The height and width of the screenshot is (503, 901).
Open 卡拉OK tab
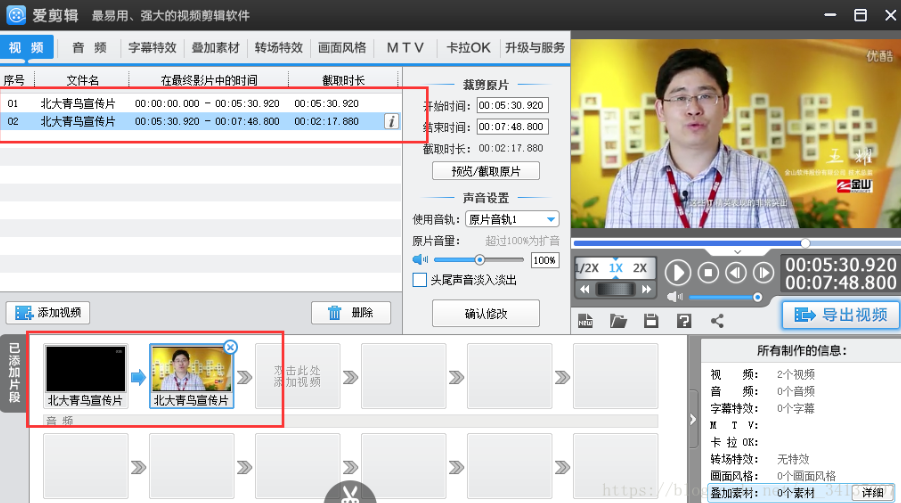tap(468, 48)
